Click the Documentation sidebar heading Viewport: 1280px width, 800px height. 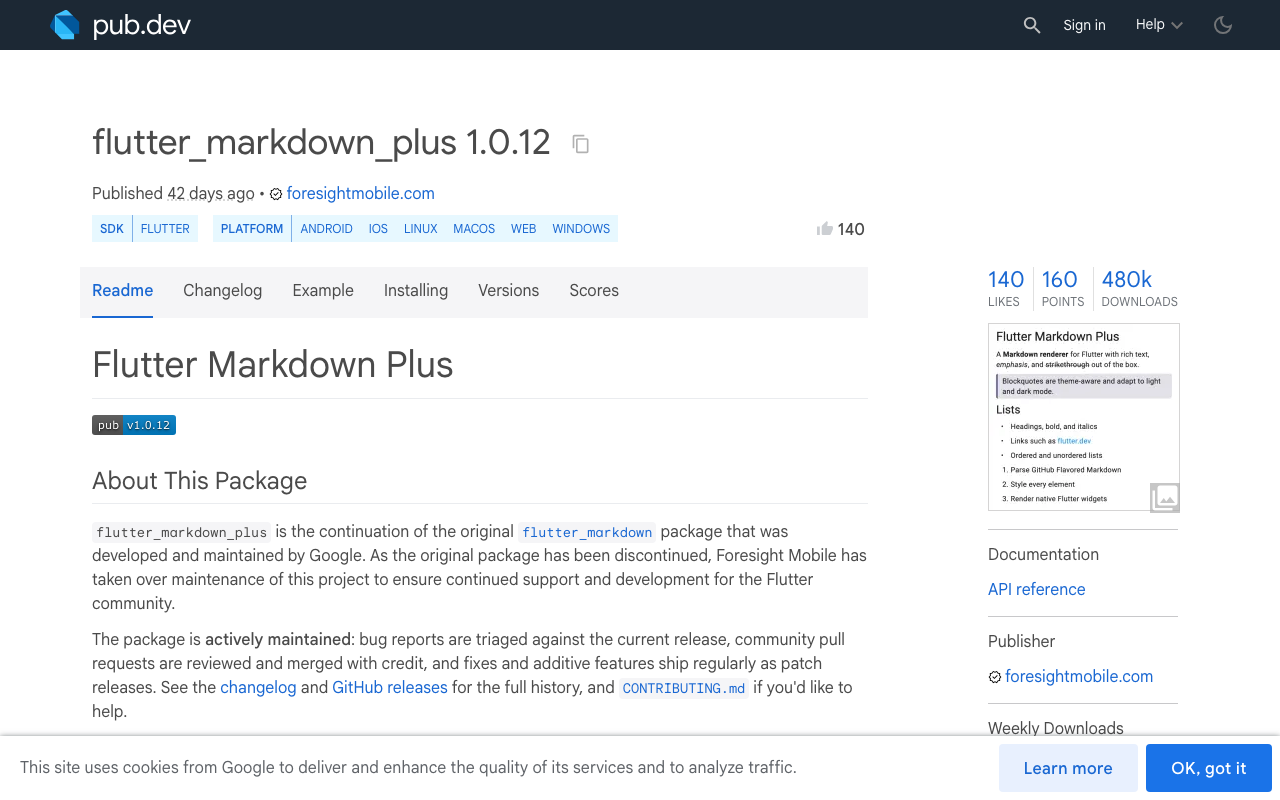click(1043, 555)
